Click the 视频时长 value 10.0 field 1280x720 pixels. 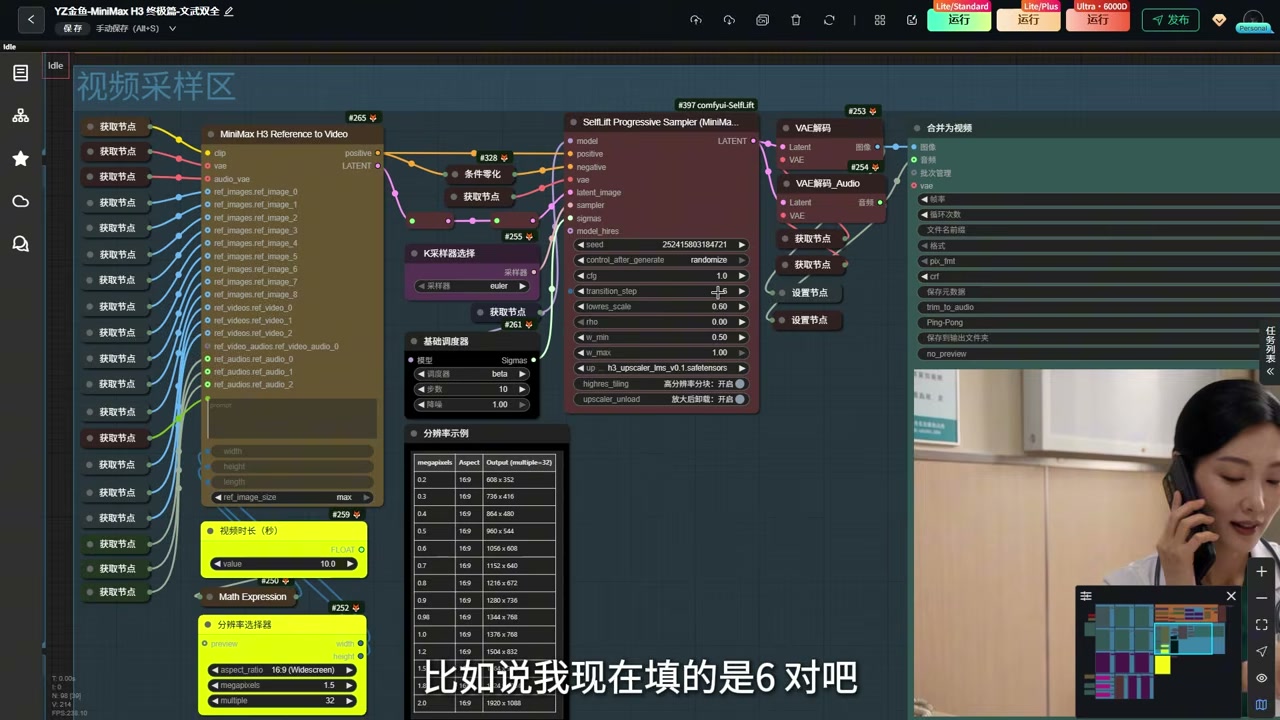[284, 564]
